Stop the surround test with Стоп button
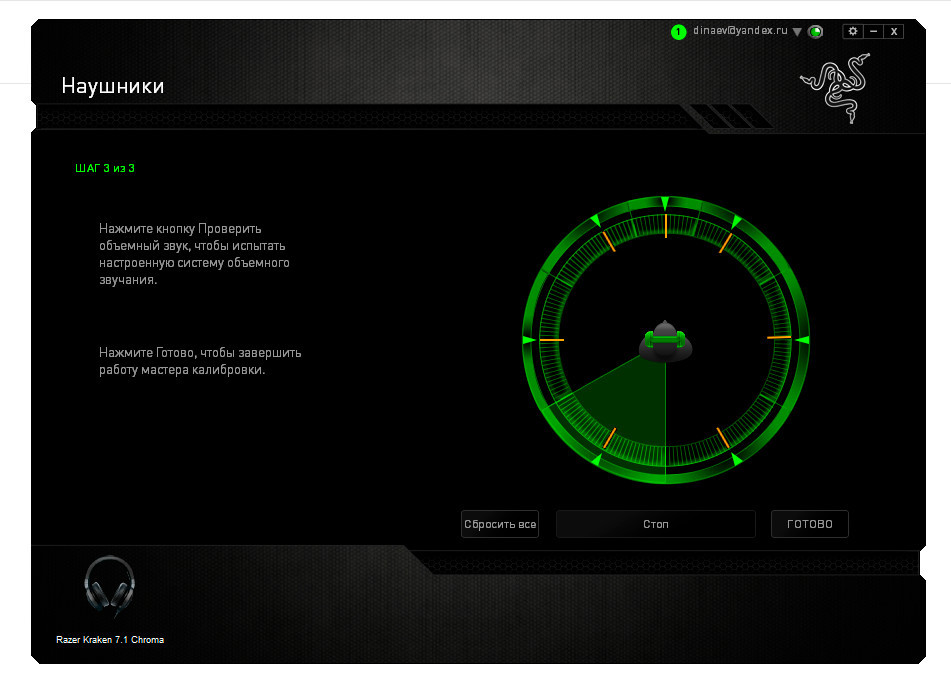Image resolution: width=951 pixels, height=688 pixels. click(655, 524)
